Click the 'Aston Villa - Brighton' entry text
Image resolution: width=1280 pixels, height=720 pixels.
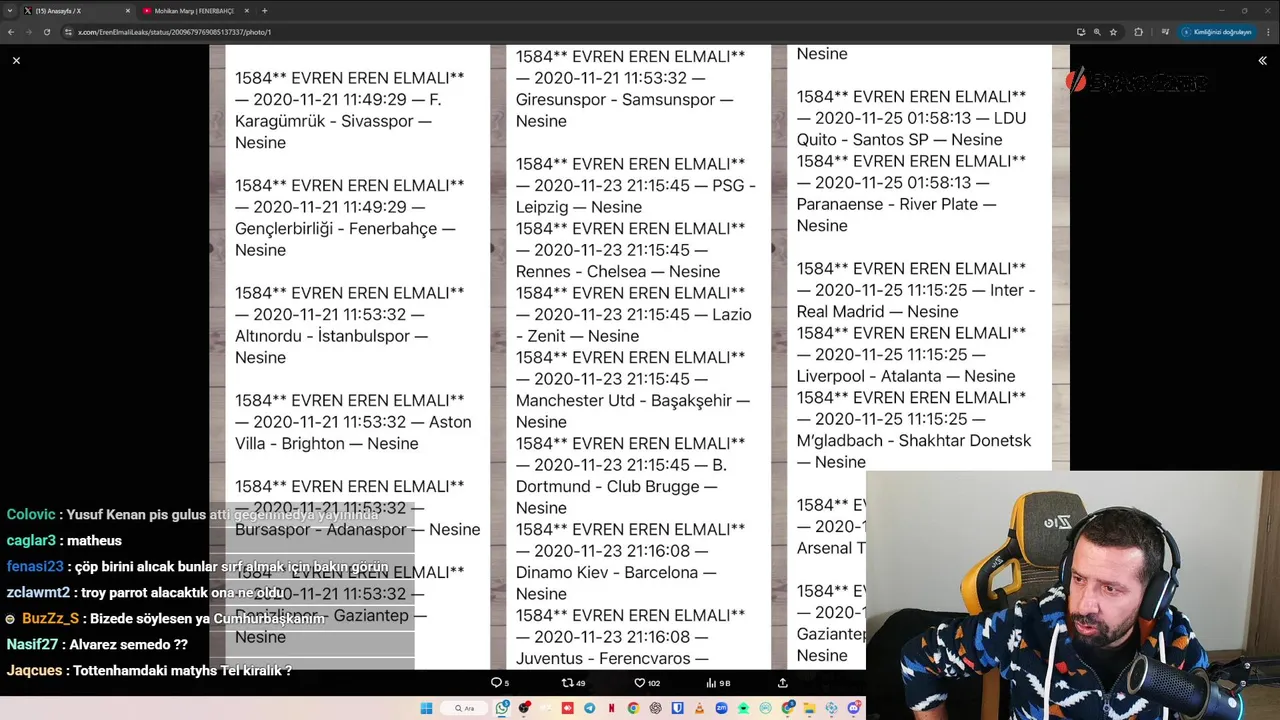click(x=353, y=432)
